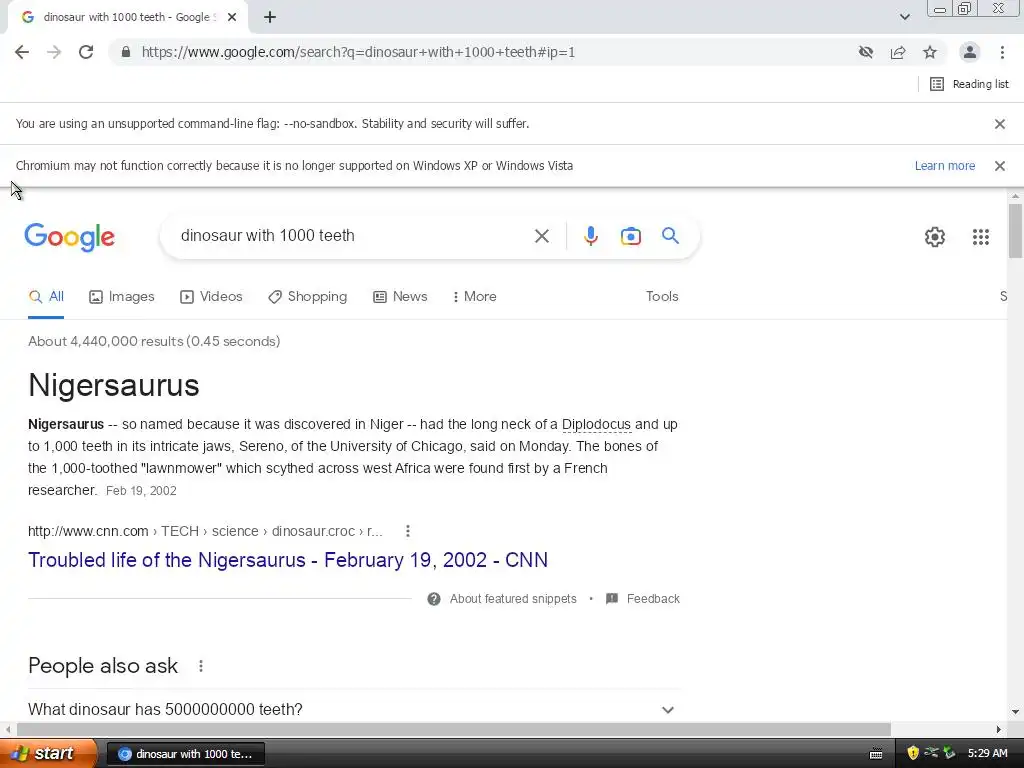Click the horizontal scrollbar thumb

tap(454, 729)
